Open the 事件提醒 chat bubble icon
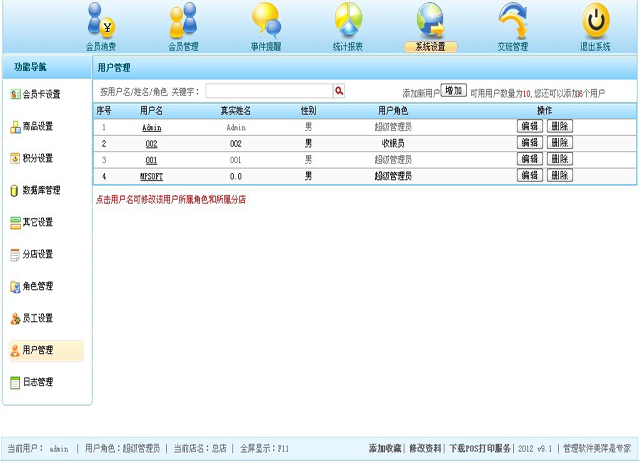640x461 pixels. [x=266, y=20]
